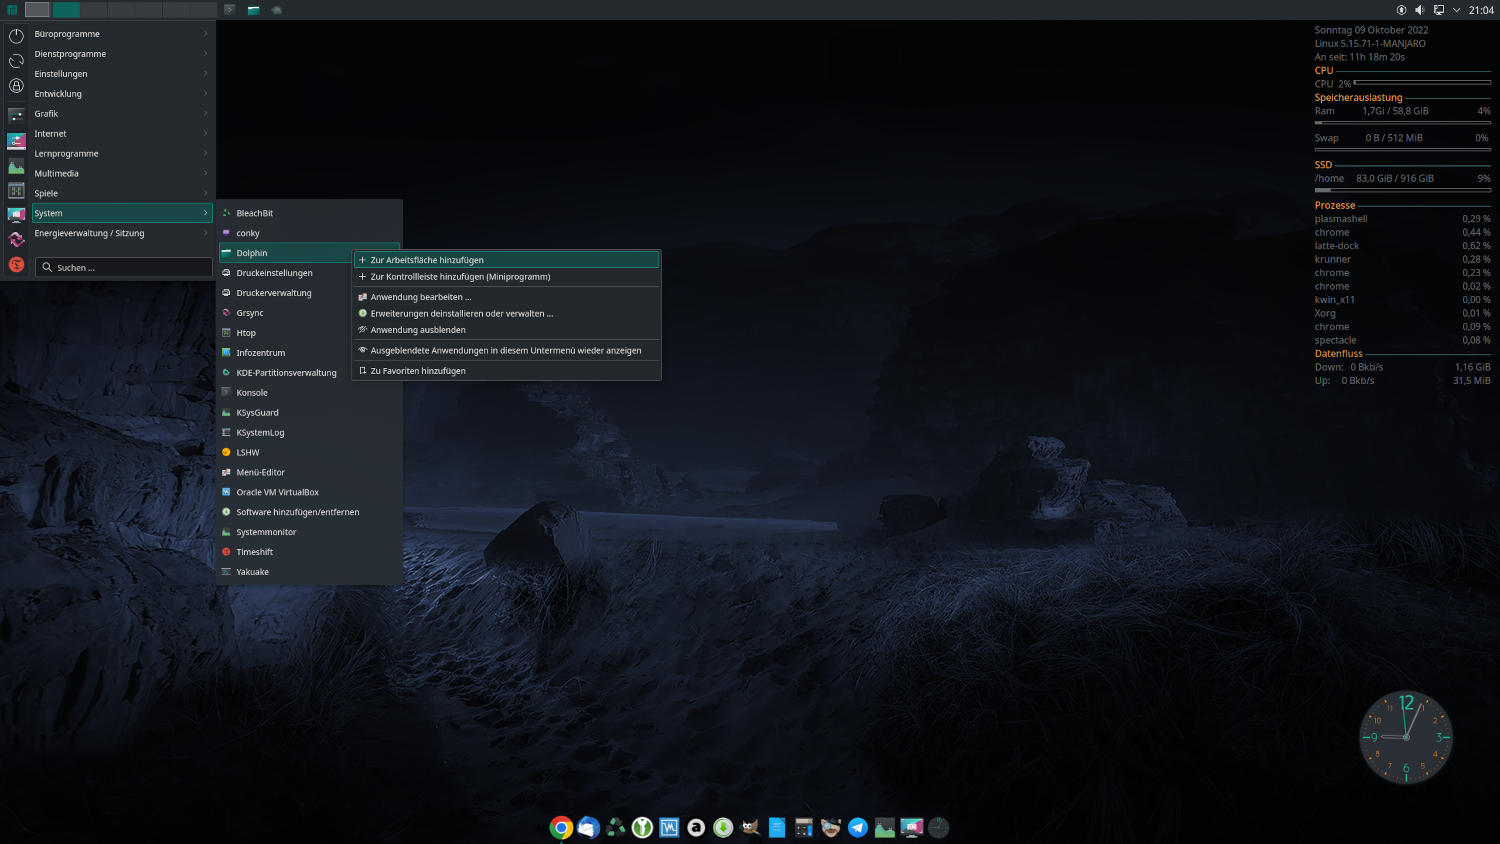Screen dimensions: 1500x844
Task: Open the volume control in the system tray
Action: (1420, 10)
